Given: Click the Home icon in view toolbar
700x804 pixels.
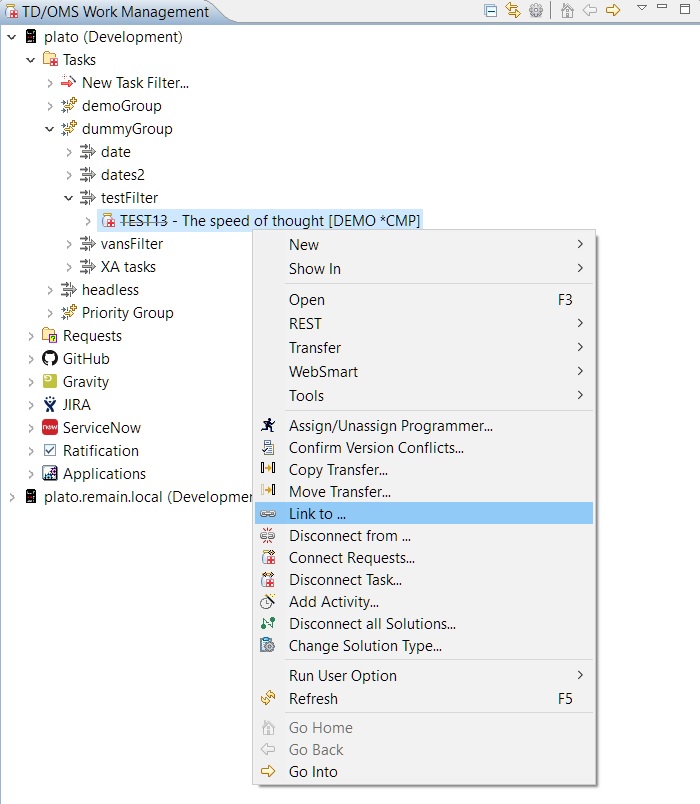Looking at the screenshot, I should tap(567, 11).
